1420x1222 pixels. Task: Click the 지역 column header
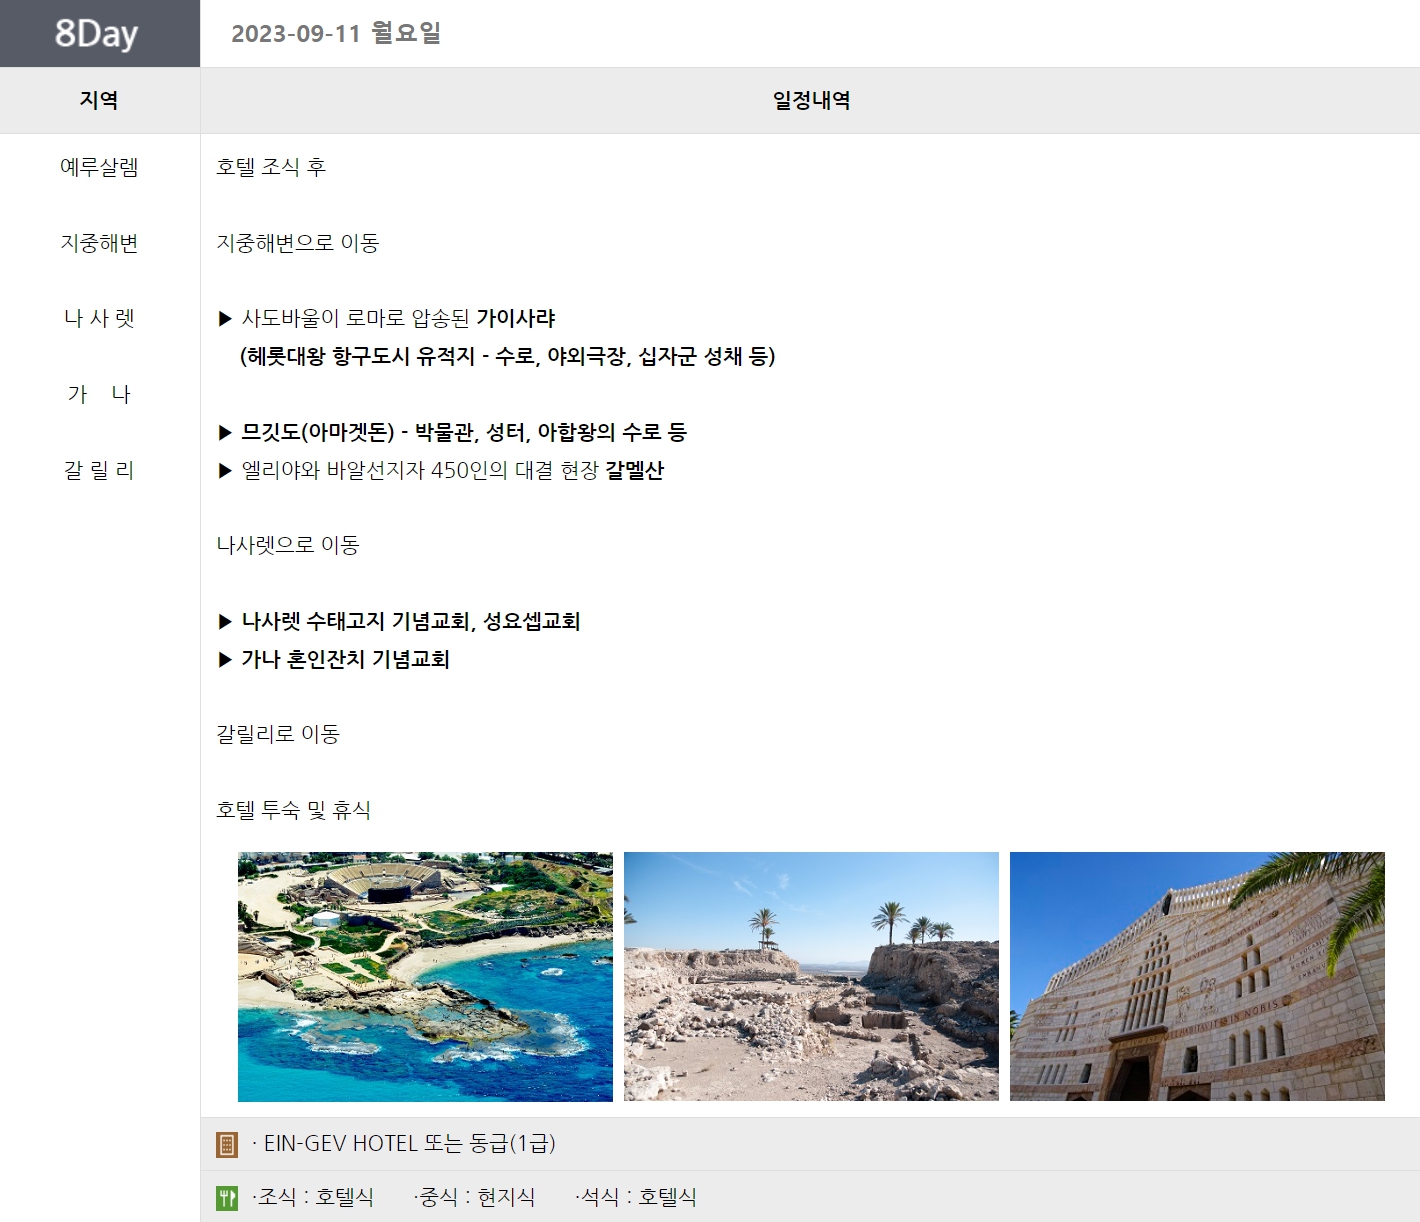[x=99, y=100]
